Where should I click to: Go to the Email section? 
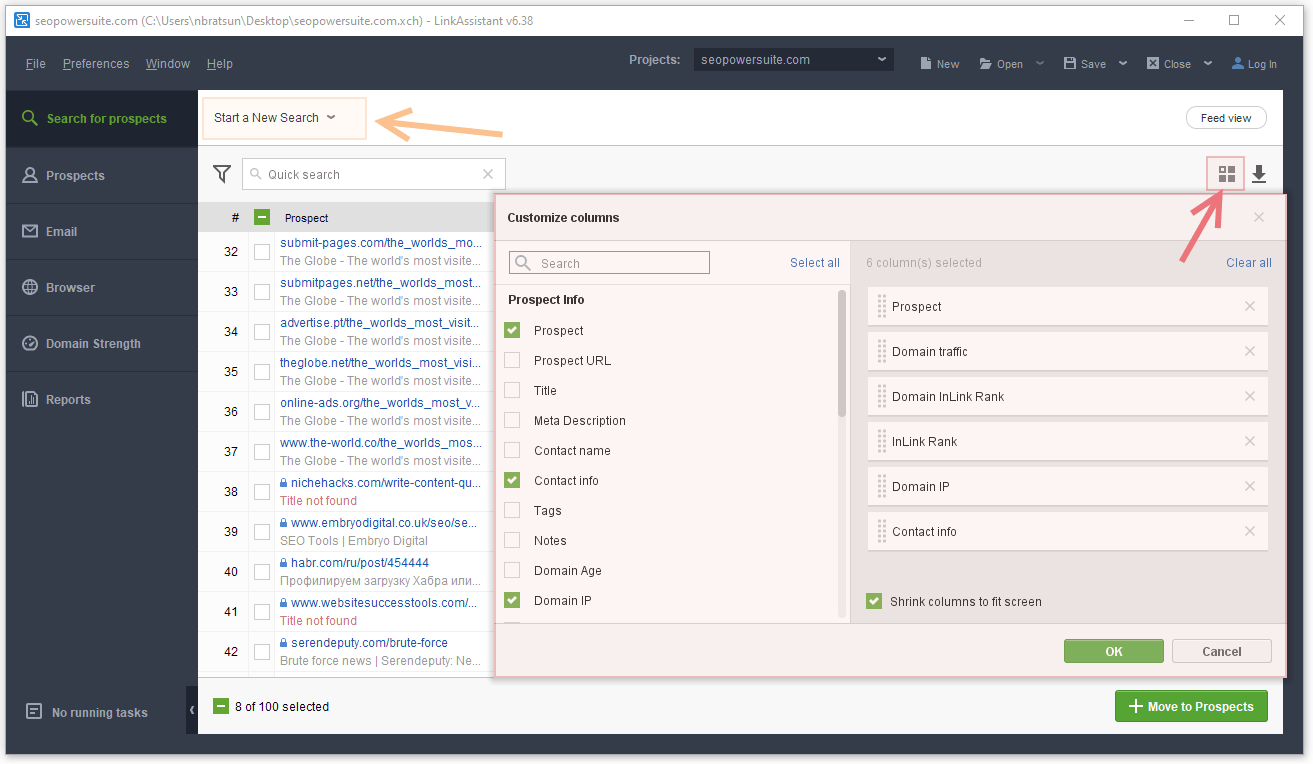pos(61,232)
